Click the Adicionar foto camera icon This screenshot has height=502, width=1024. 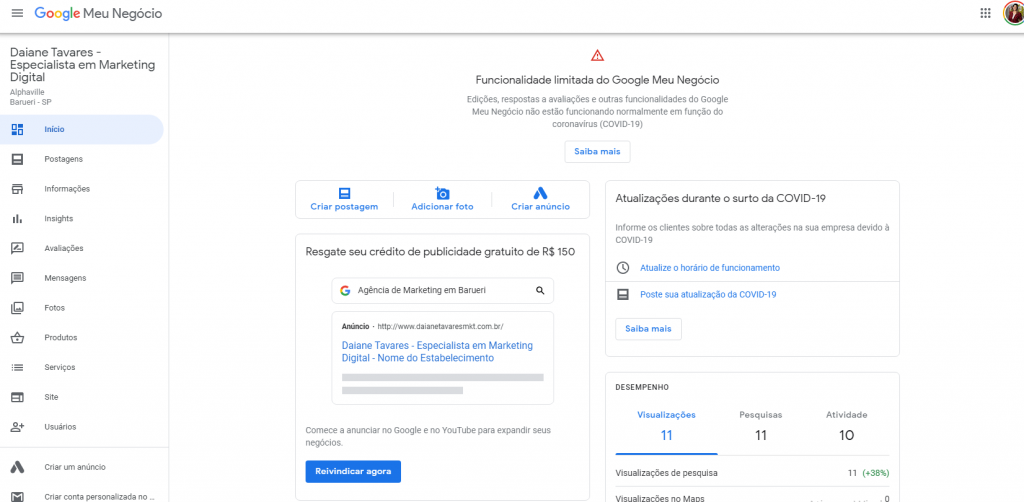pos(442,193)
